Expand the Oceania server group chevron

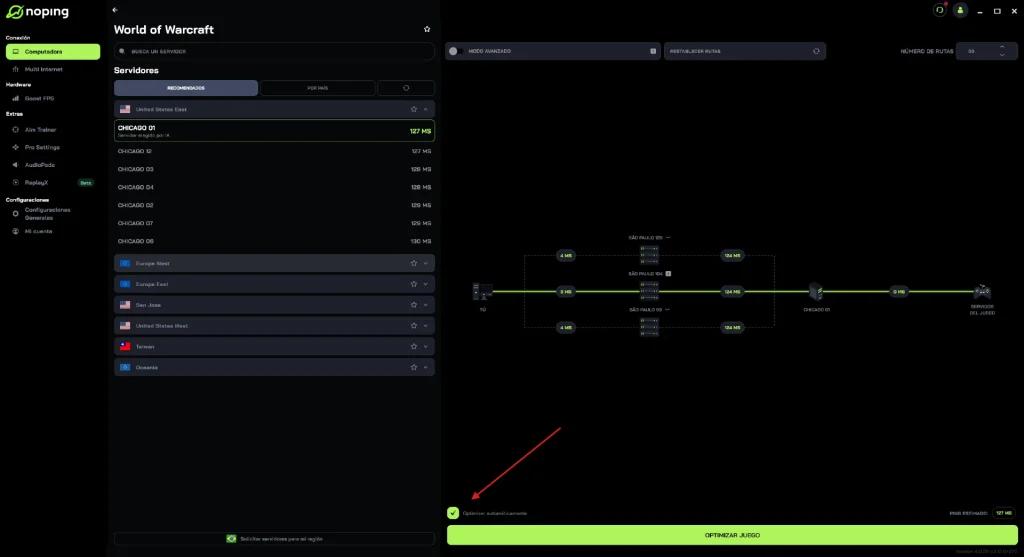click(425, 368)
